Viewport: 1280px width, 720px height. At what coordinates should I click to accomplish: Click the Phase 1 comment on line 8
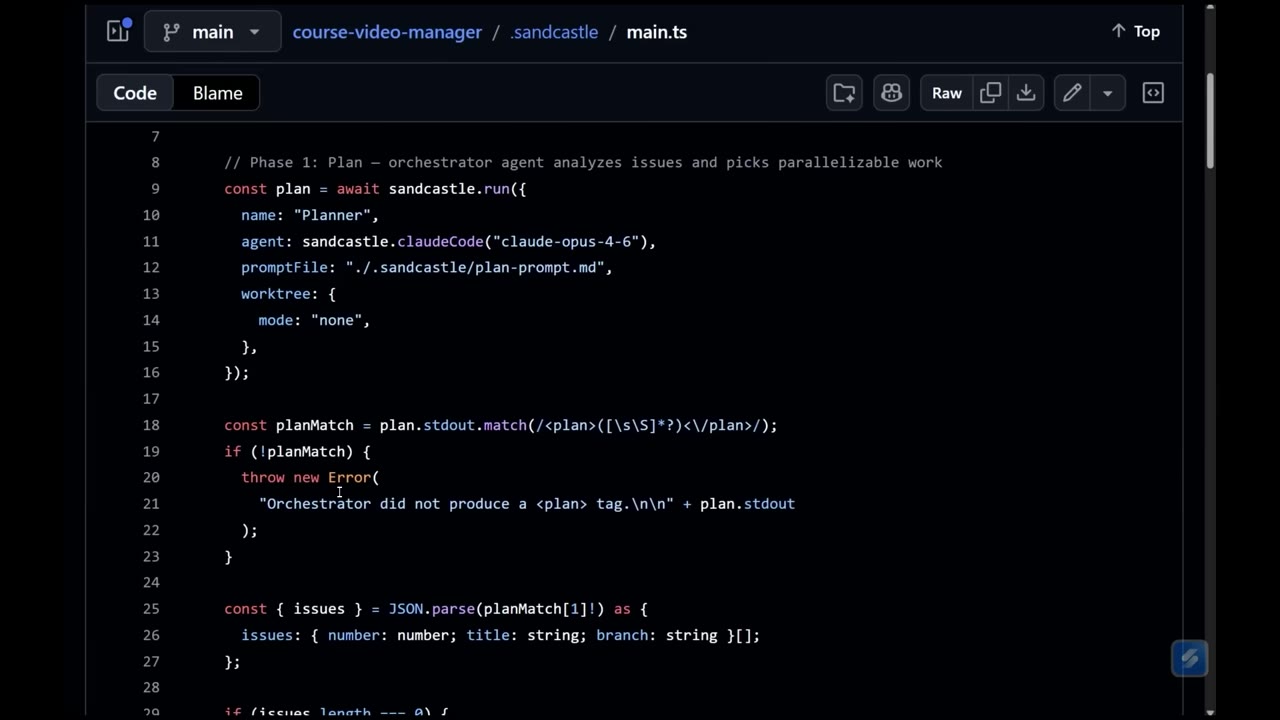583,162
